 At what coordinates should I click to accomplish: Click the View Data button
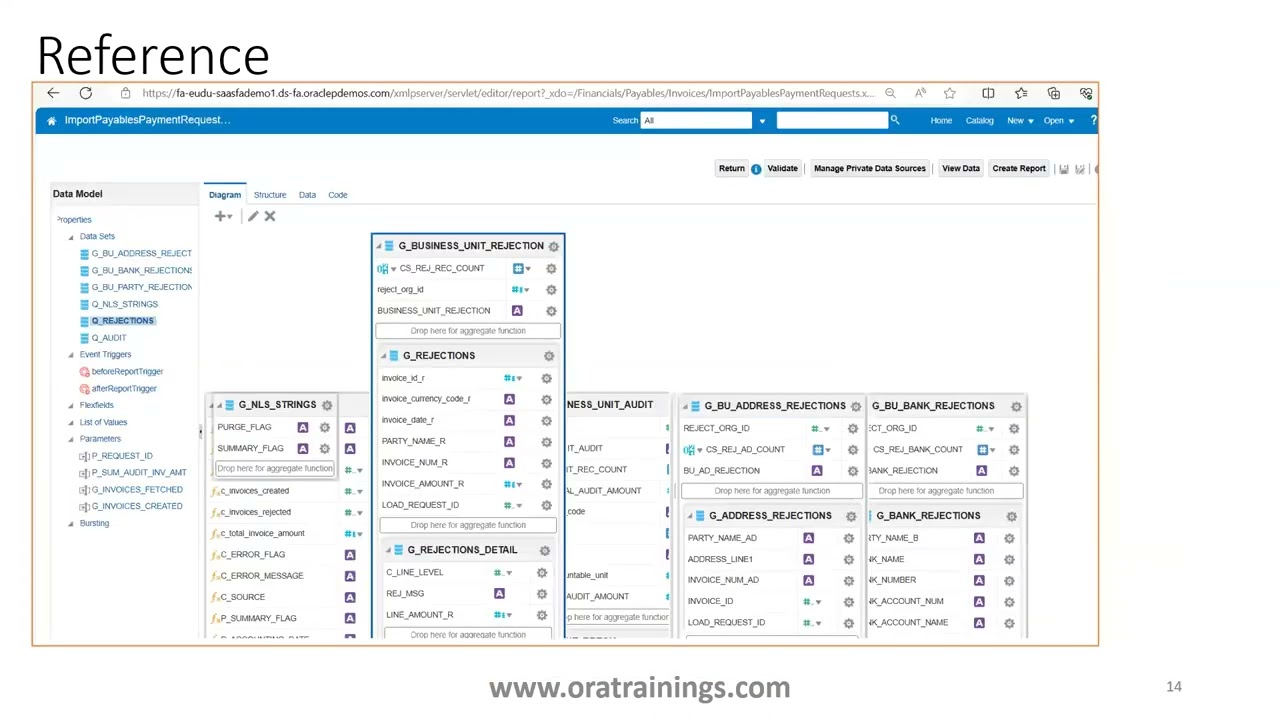pos(961,169)
